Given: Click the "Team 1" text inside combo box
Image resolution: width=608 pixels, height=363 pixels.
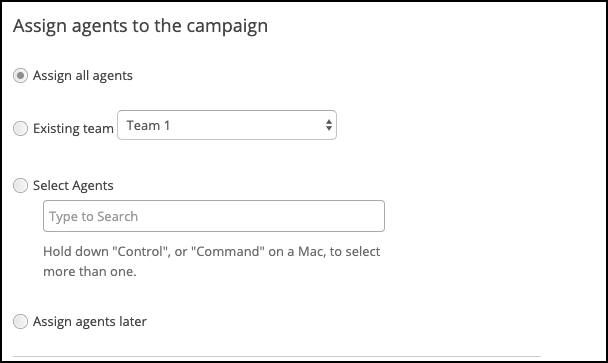Looking at the screenshot, I should tap(148, 126).
